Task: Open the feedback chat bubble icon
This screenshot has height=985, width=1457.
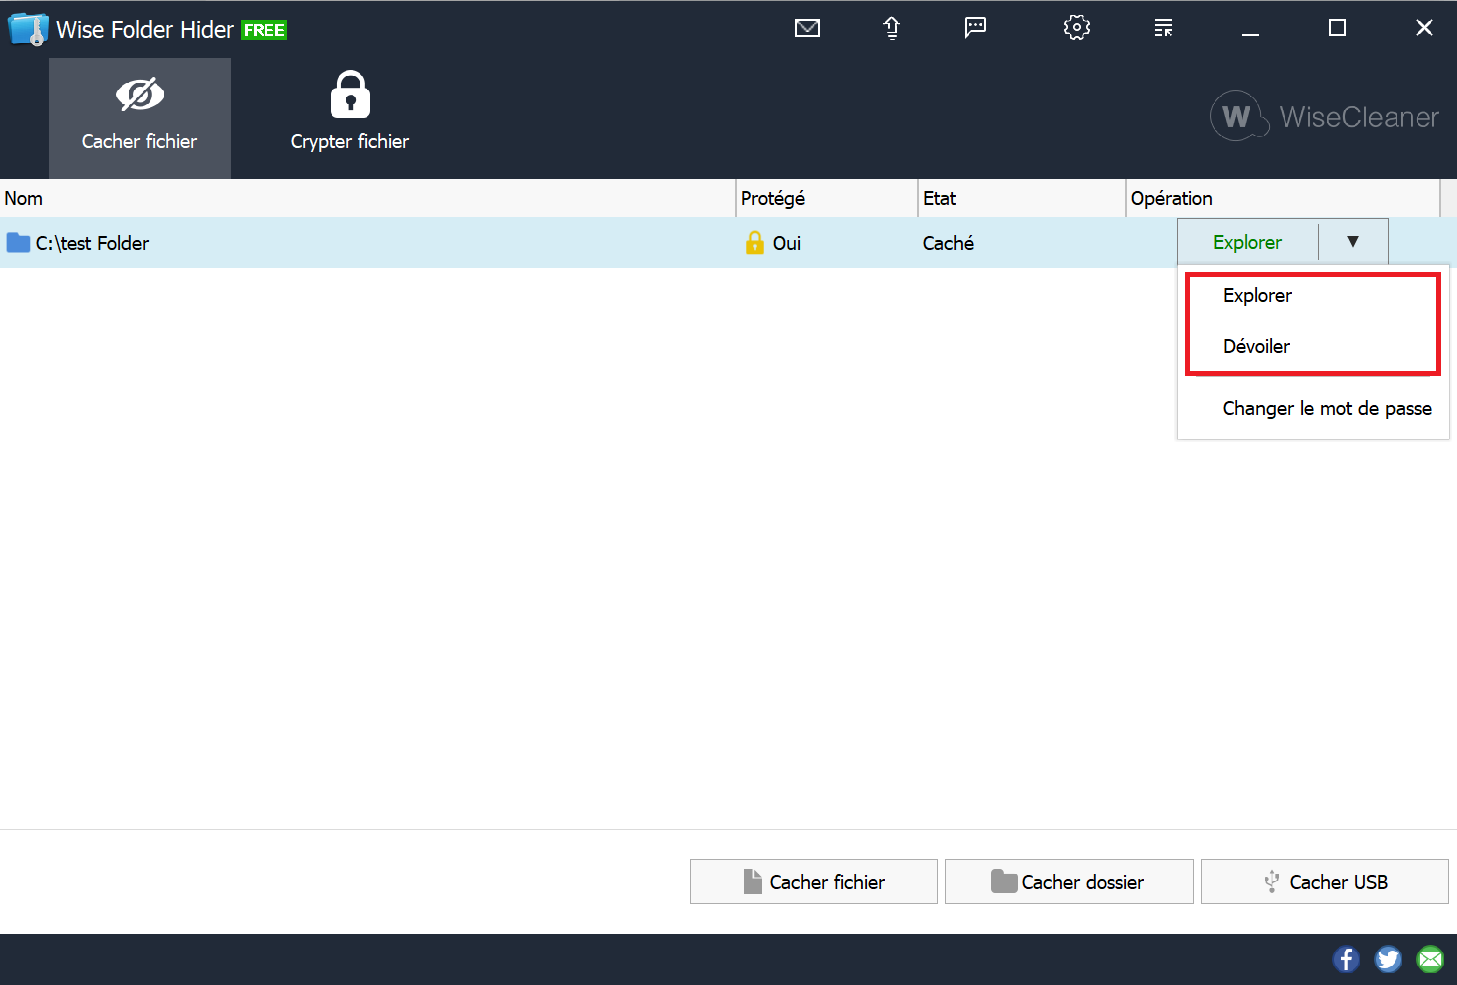Action: (975, 27)
